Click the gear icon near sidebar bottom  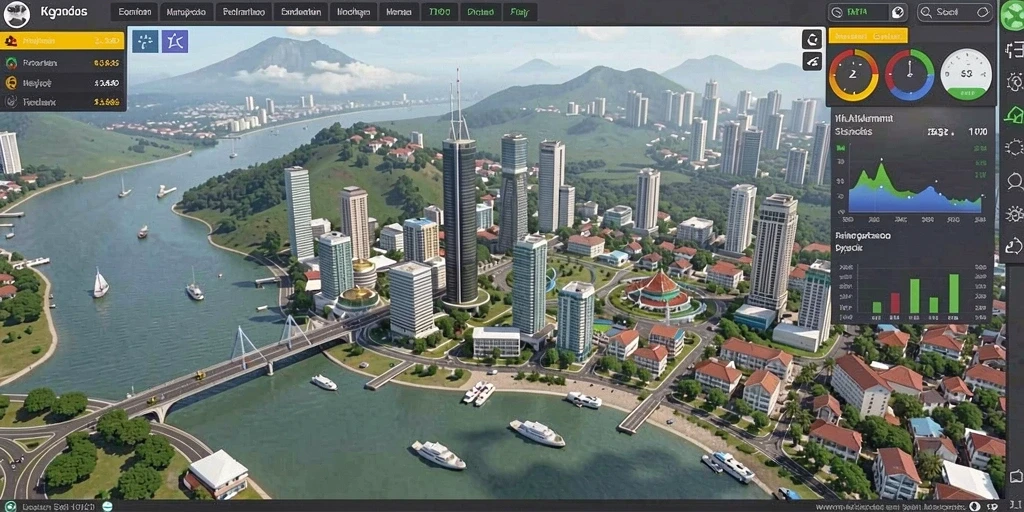(x=1014, y=214)
